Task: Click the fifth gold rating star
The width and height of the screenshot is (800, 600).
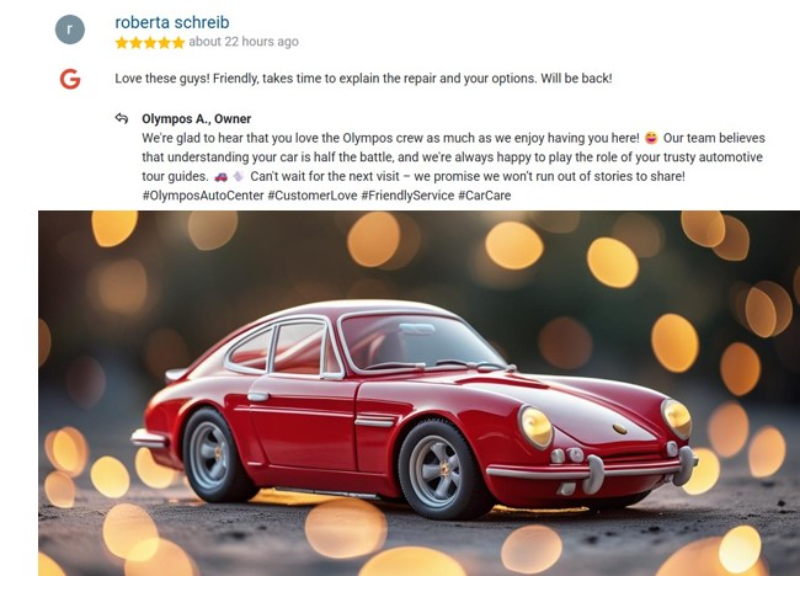Action: pyautogui.click(x=178, y=42)
